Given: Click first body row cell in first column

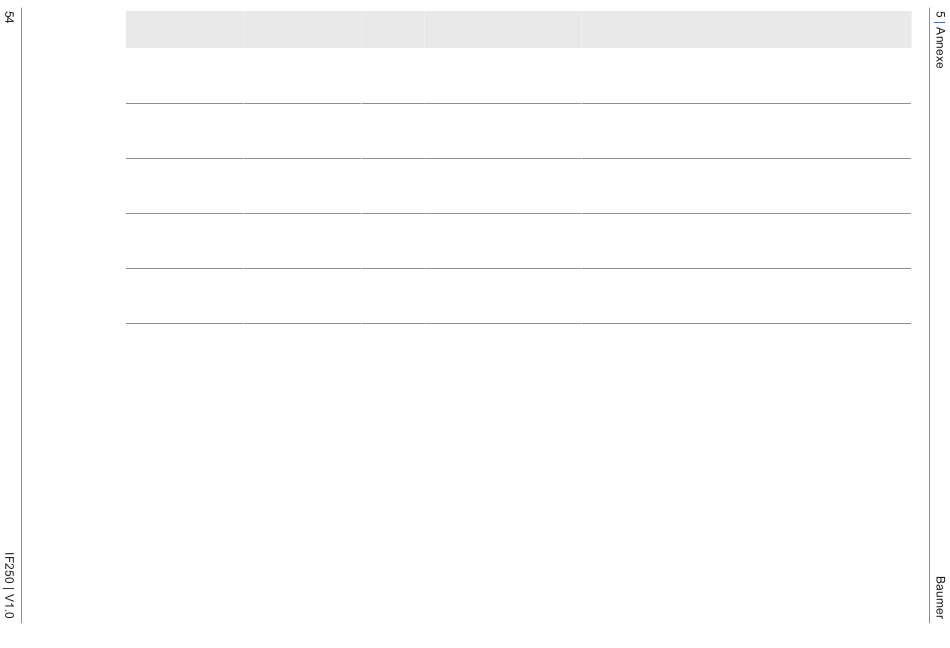Looking at the screenshot, I should coord(184,76).
